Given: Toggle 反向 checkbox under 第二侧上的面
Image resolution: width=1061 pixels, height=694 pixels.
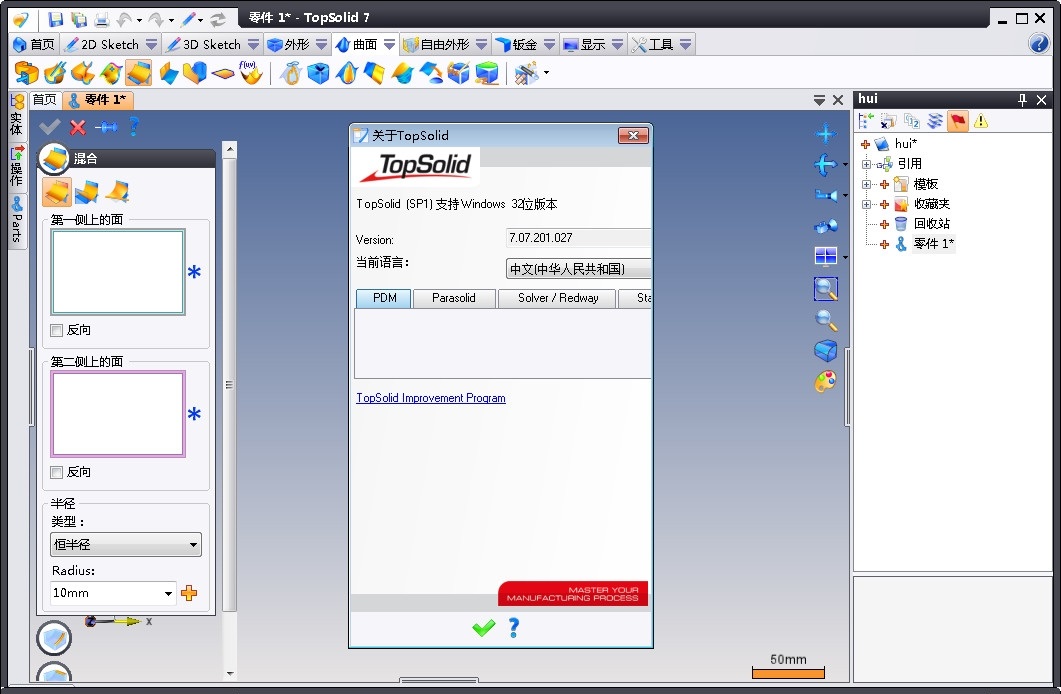Looking at the screenshot, I should pyautogui.click(x=57, y=472).
